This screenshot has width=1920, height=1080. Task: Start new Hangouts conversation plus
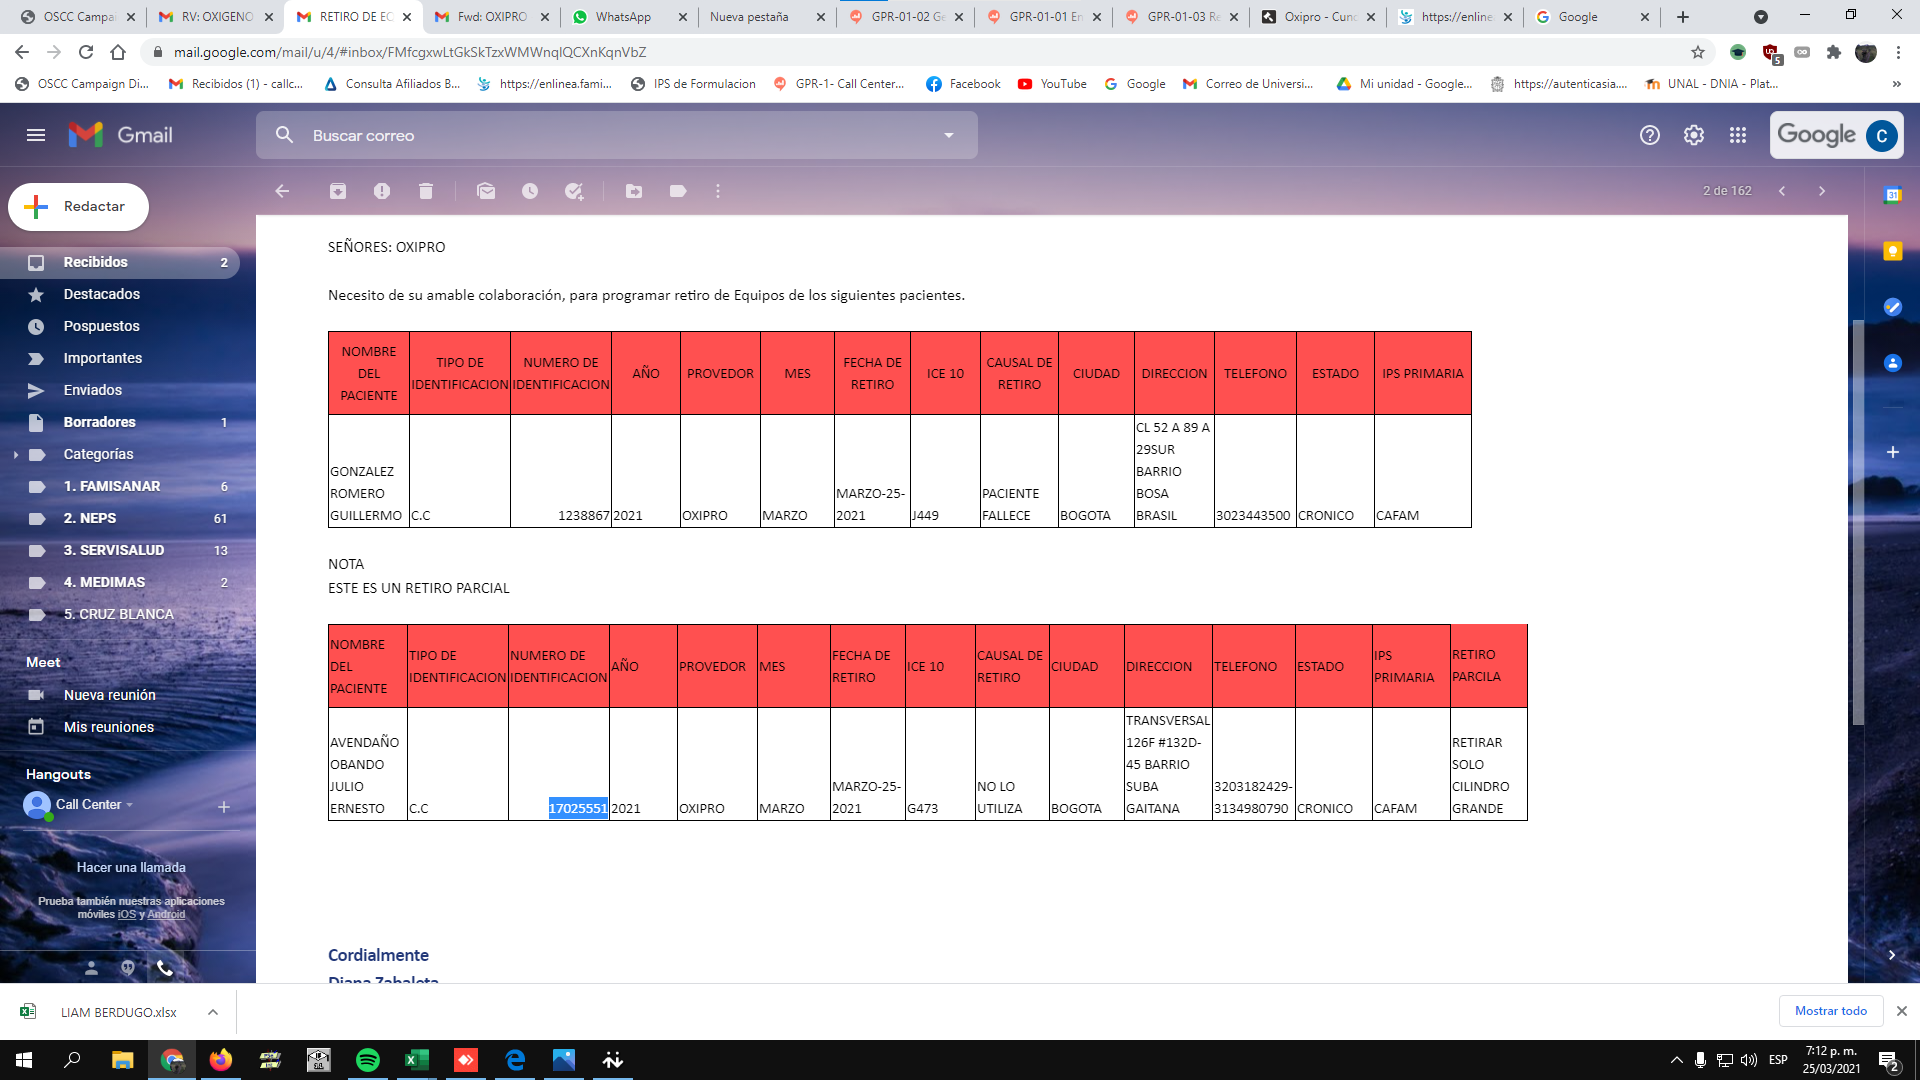tap(224, 807)
